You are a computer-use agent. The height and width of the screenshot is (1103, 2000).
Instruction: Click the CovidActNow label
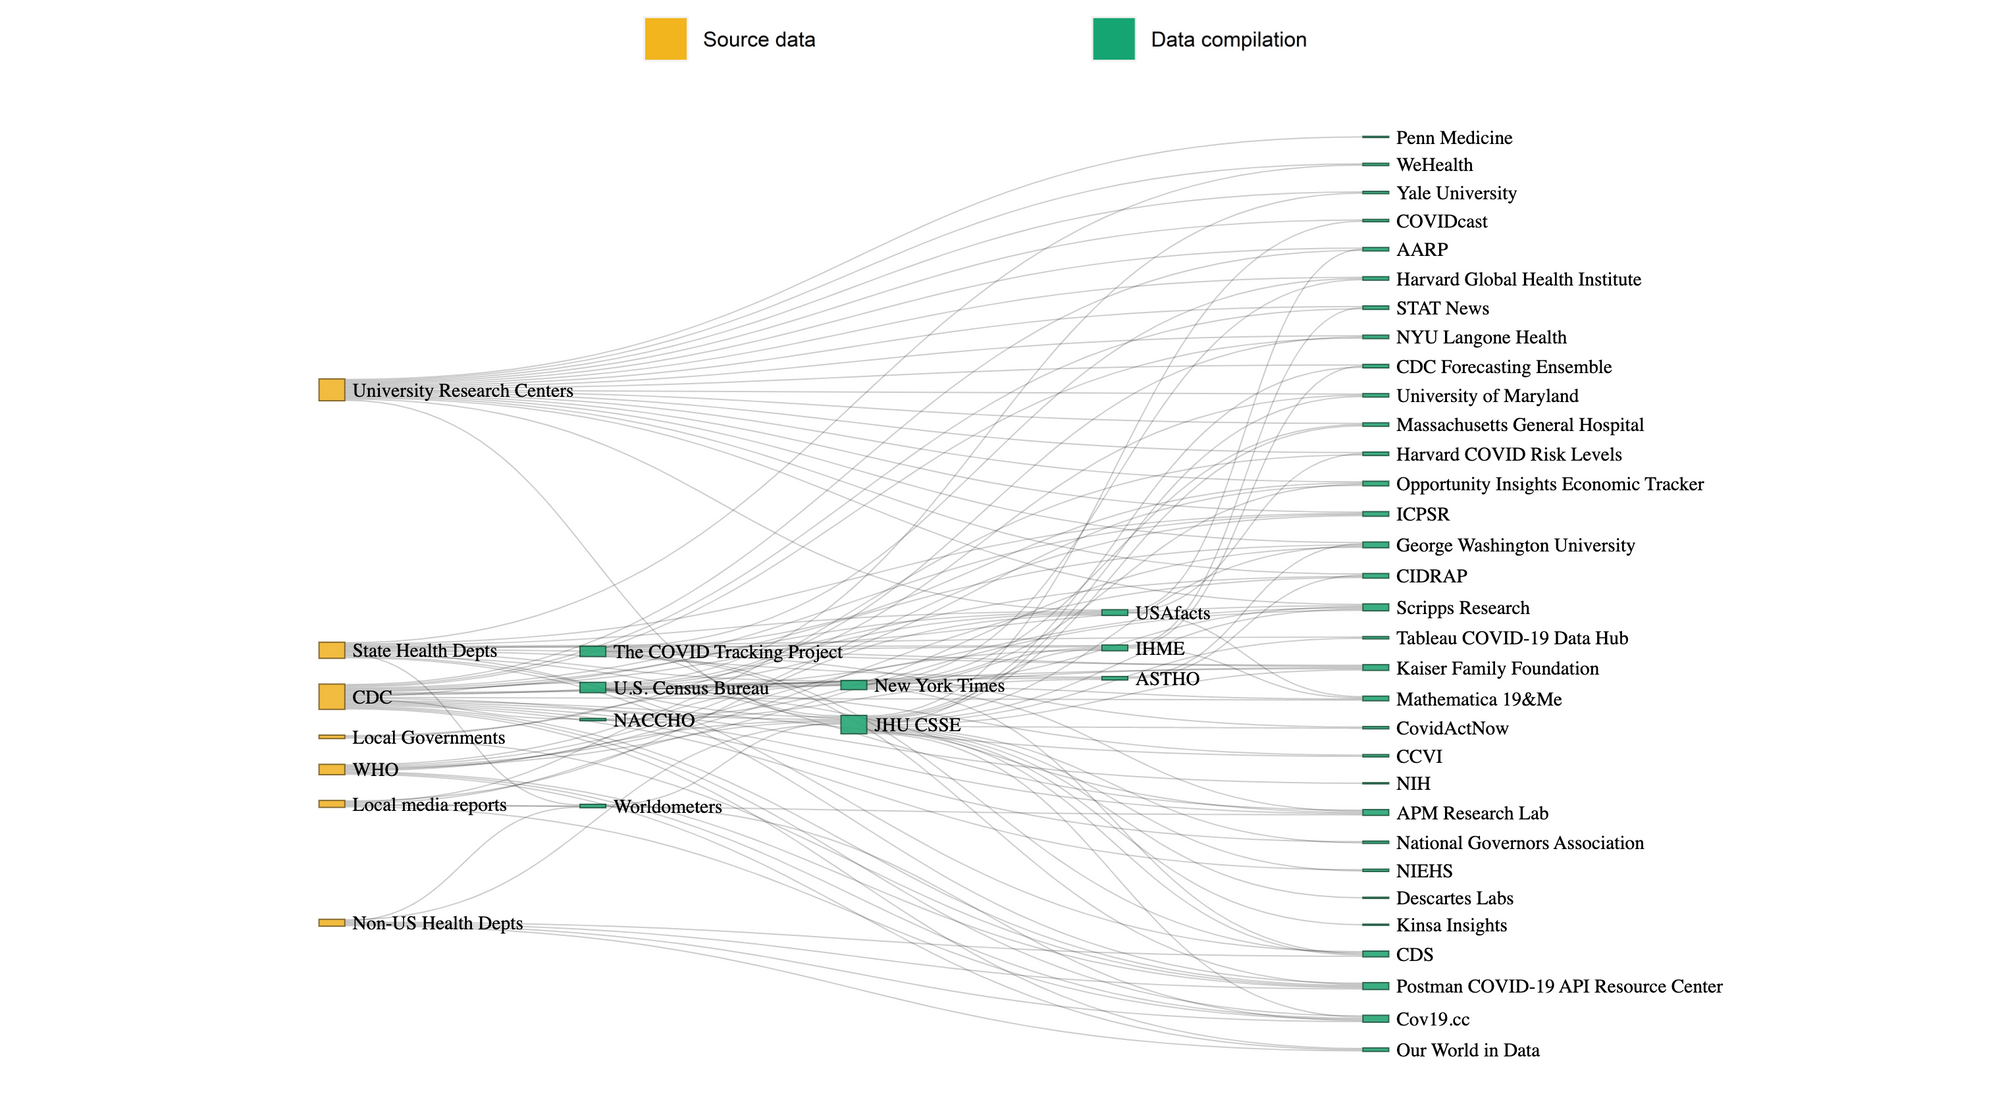pyautogui.click(x=1452, y=728)
